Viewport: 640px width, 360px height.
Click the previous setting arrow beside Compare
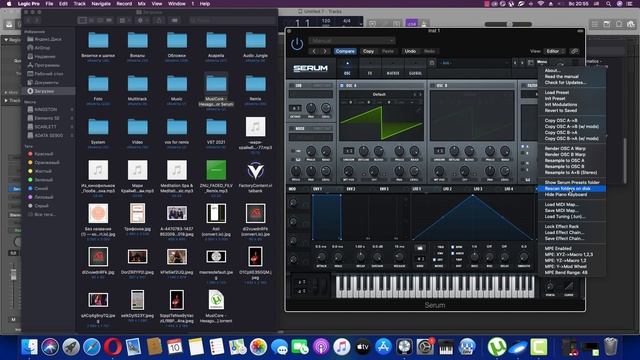(x=314, y=51)
